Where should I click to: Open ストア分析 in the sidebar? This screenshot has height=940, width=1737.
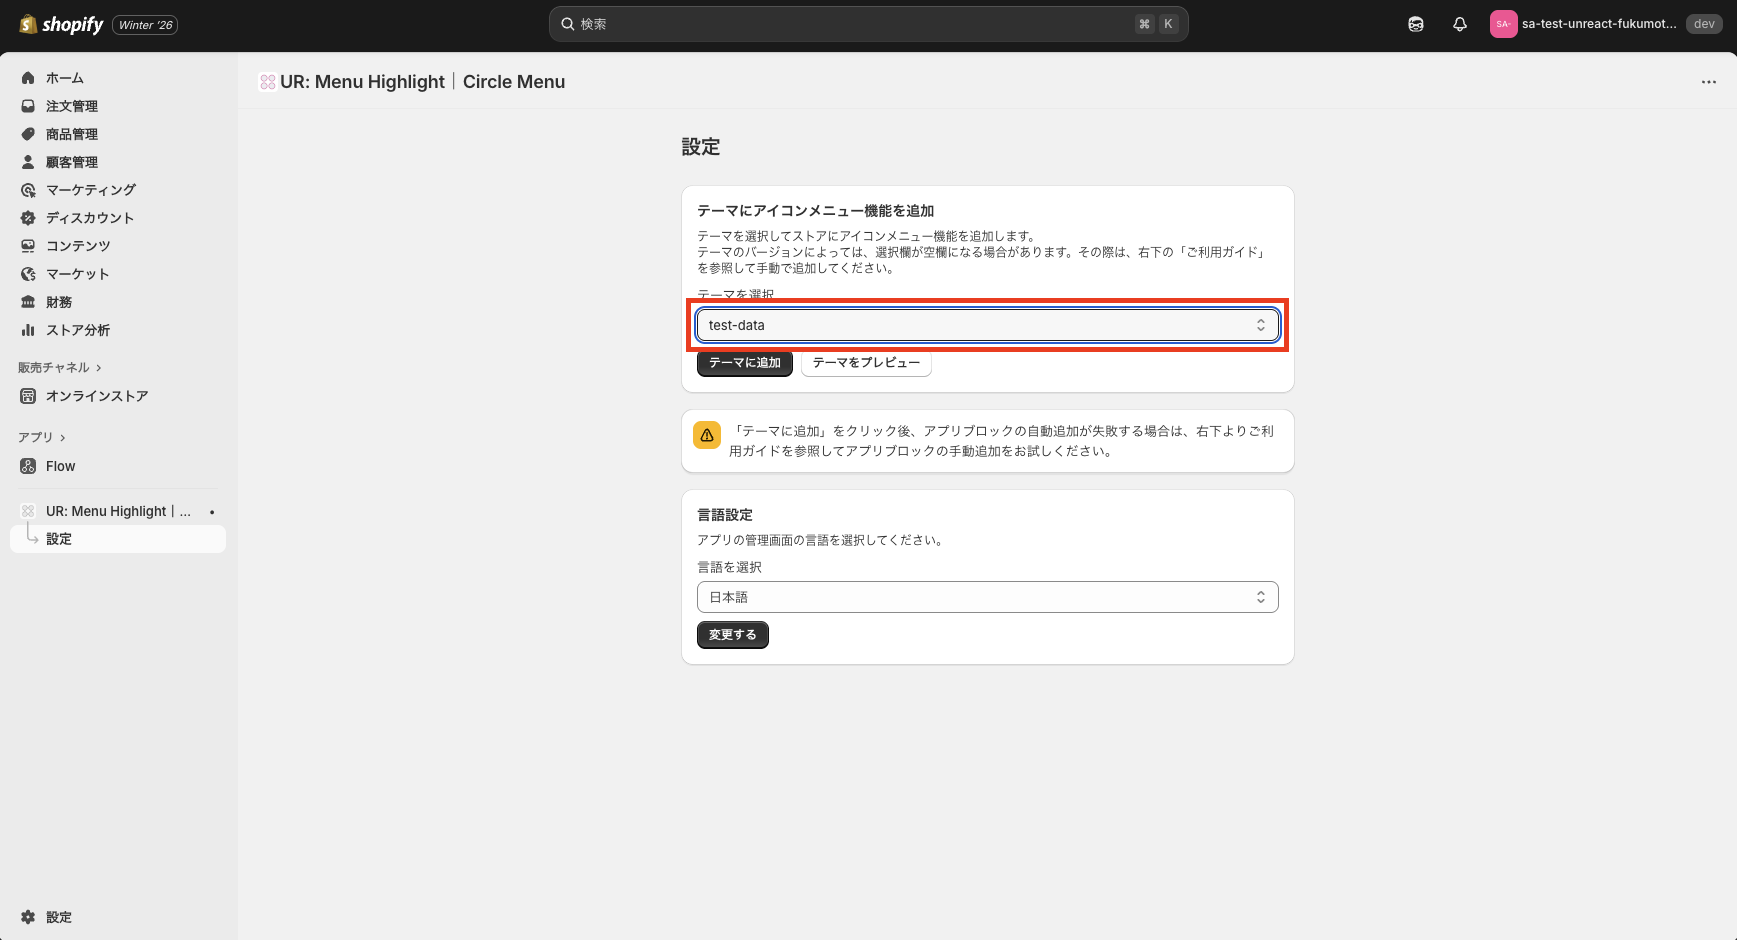pyautogui.click(x=79, y=329)
